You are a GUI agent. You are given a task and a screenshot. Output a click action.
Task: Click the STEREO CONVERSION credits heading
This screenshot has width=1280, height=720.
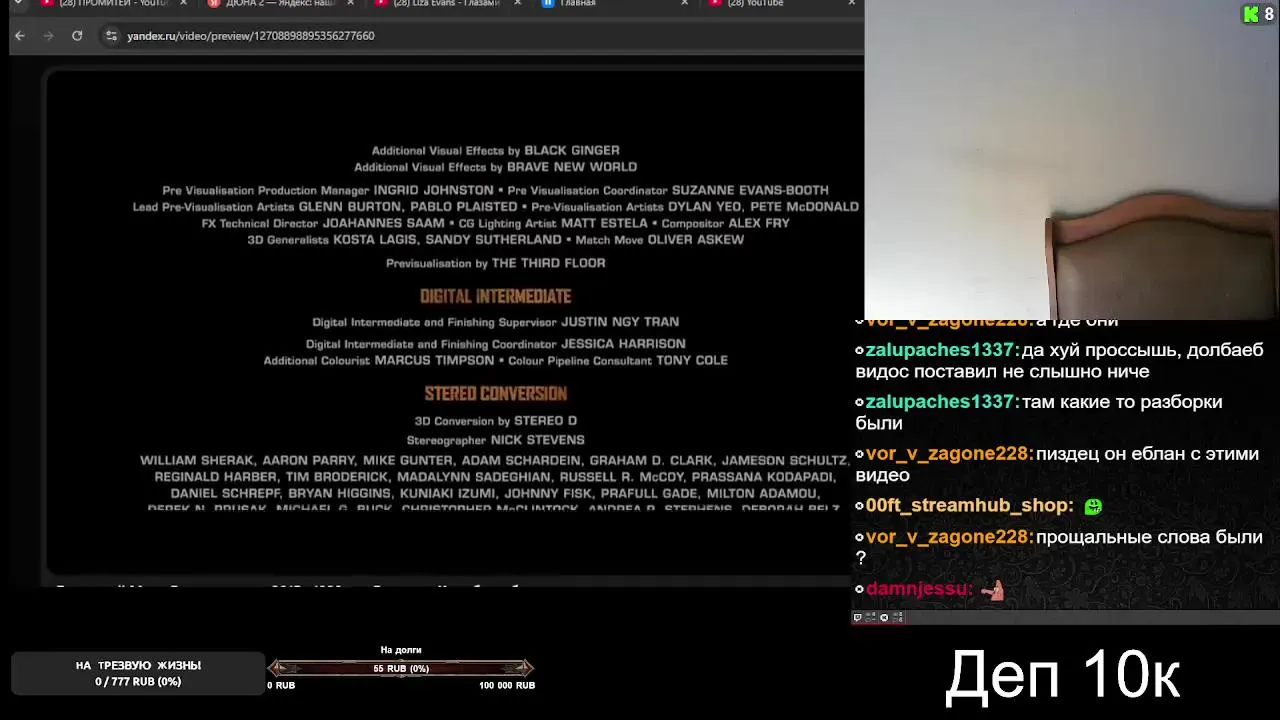(x=496, y=394)
